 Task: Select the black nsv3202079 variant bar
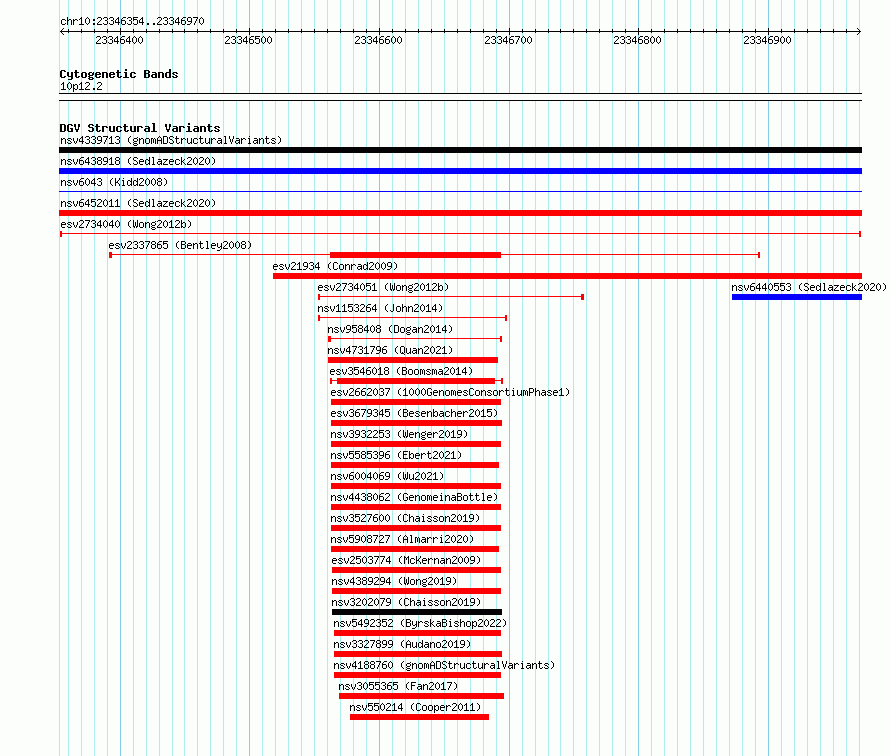(x=417, y=612)
